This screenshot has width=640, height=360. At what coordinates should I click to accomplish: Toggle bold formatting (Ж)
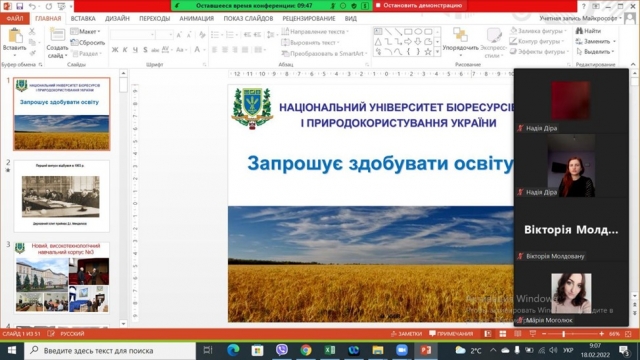[x=115, y=50]
